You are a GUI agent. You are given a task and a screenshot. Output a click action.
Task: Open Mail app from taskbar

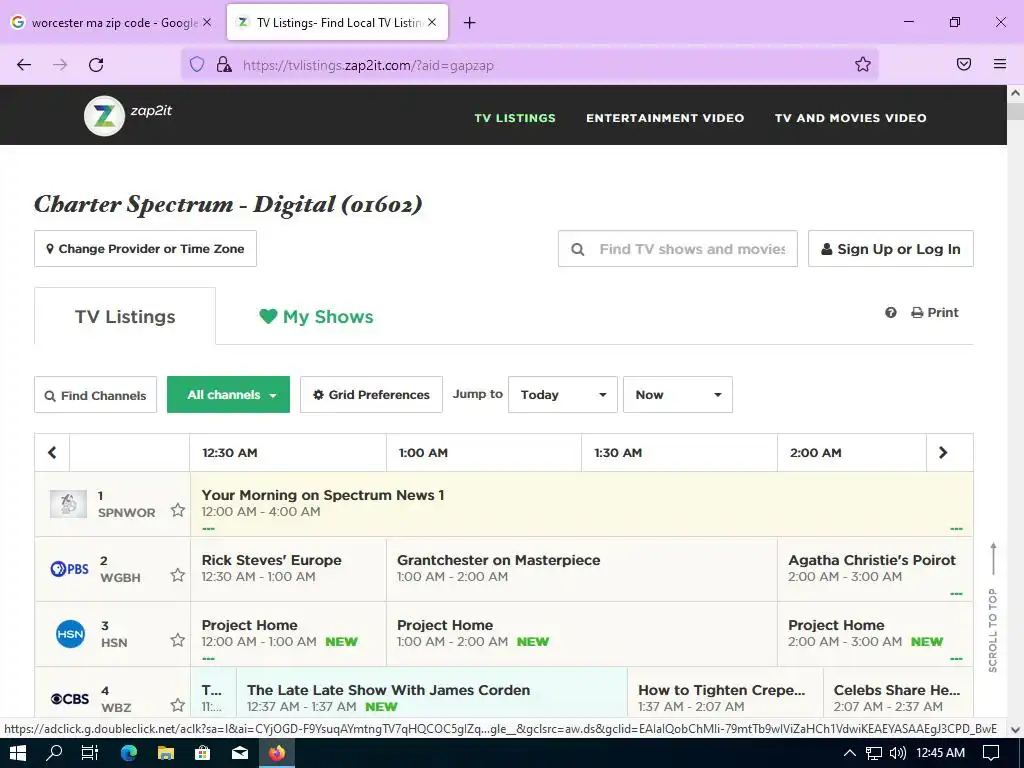click(240, 753)
